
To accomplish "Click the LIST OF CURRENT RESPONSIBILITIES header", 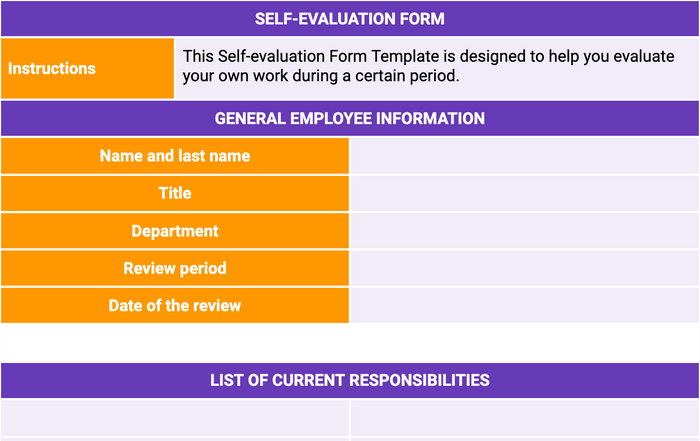I will coord(350,380).
